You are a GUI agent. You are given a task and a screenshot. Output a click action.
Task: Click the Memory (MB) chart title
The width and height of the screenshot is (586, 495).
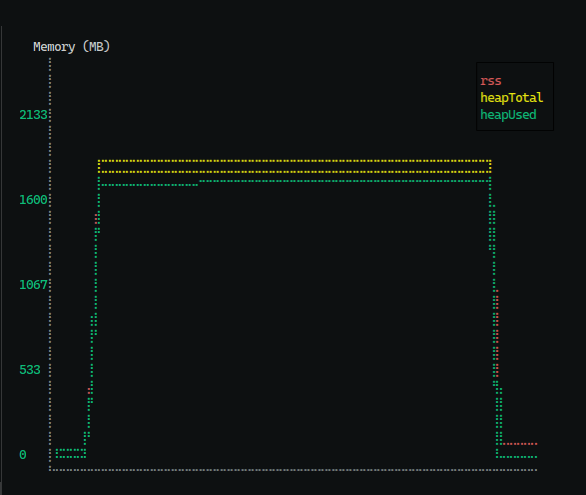71,47
